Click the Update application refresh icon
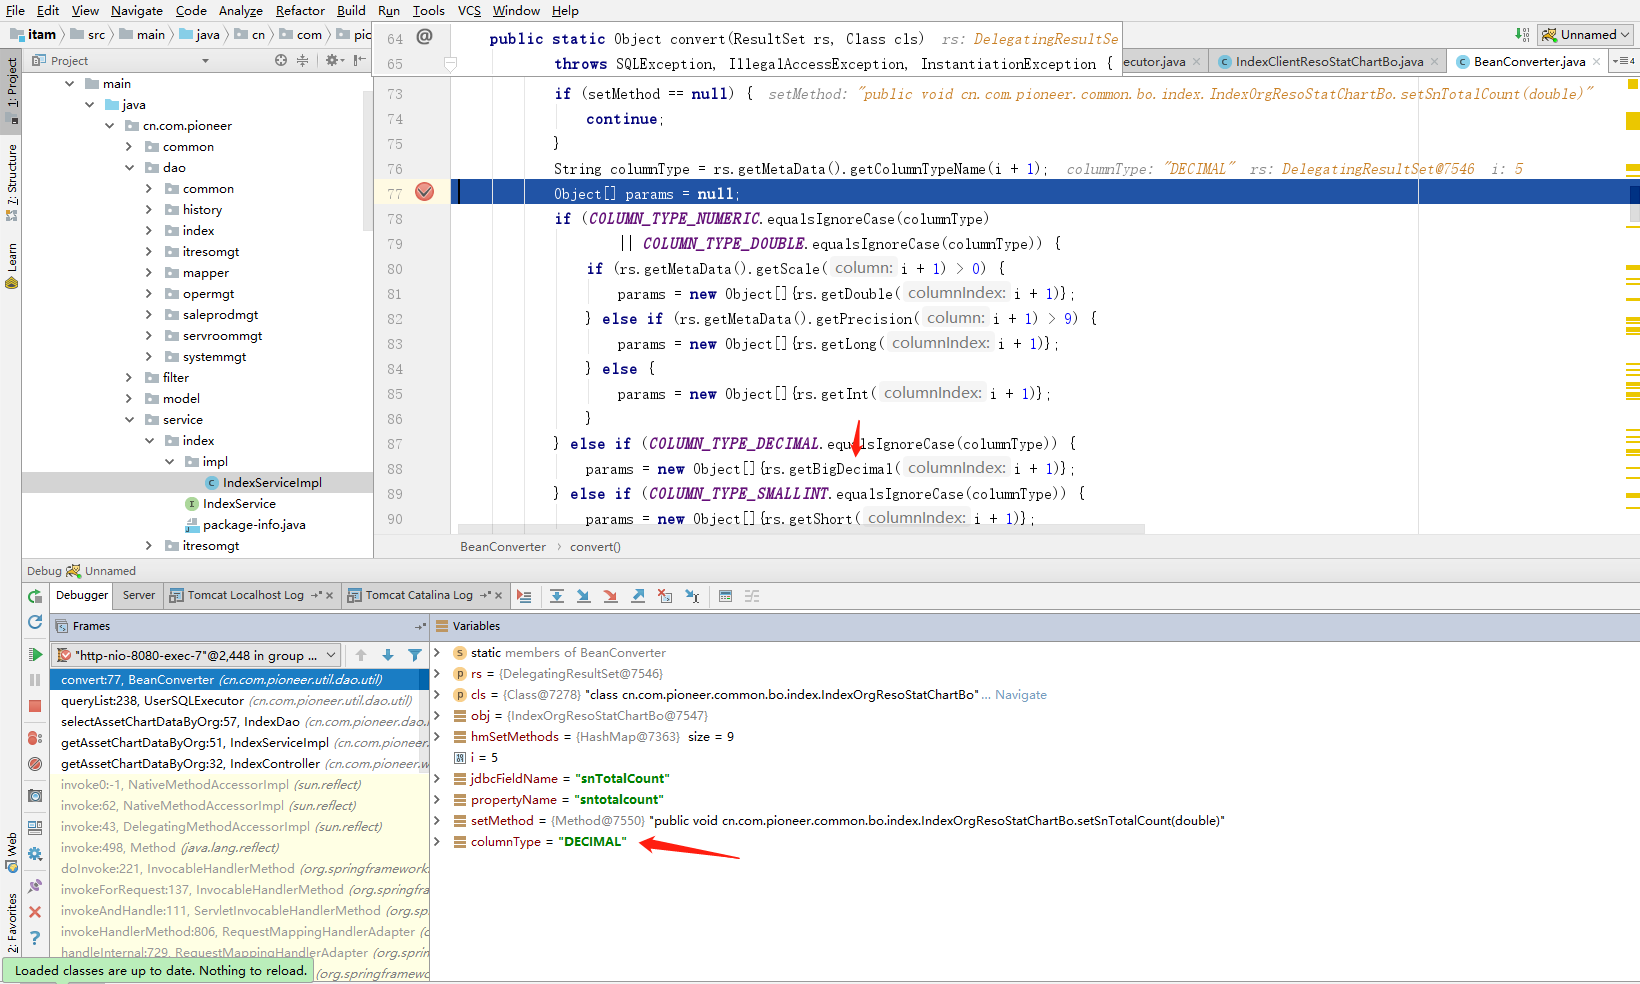1640x984 pixels. pos(35,622)
